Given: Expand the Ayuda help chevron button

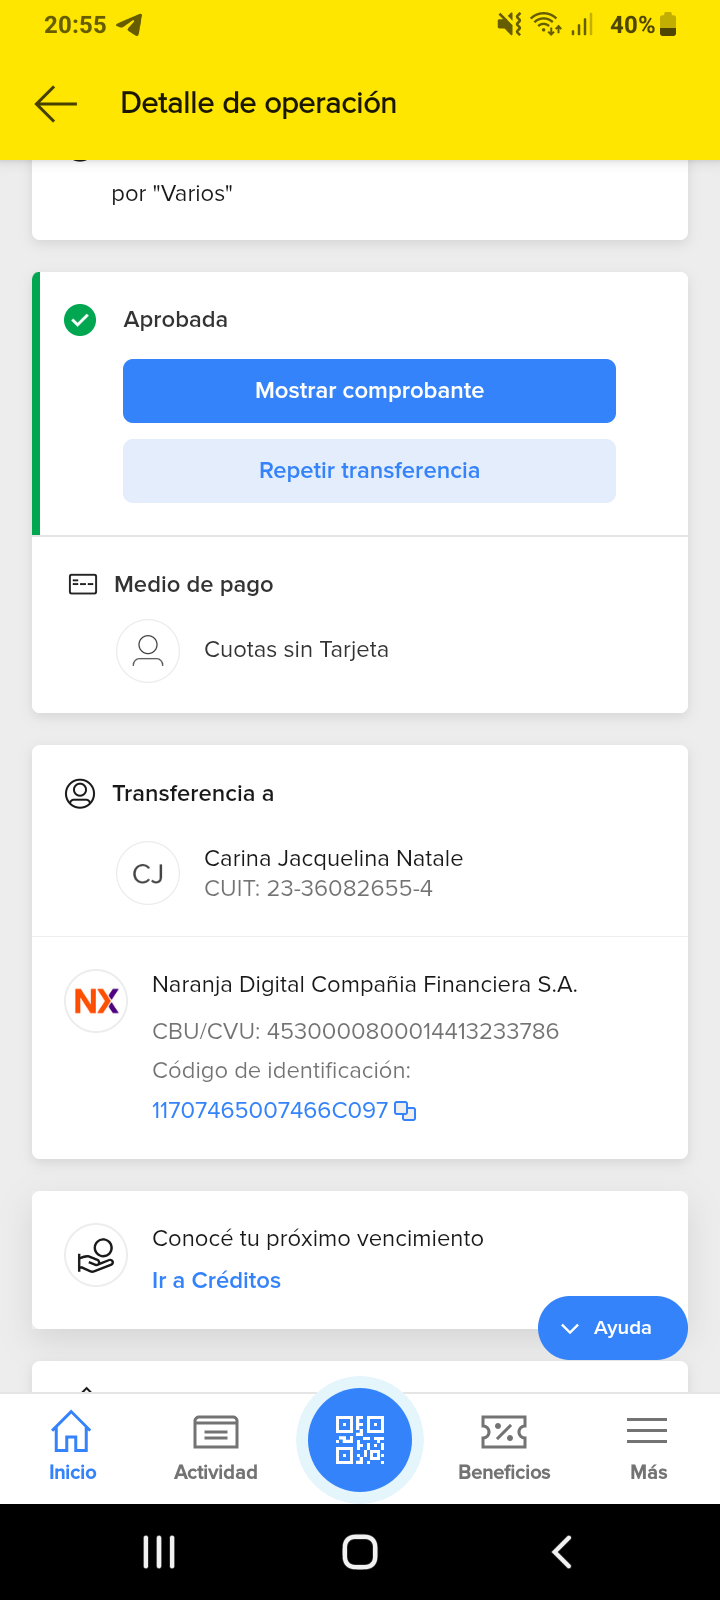Looking at the screenshot, I should click(x=613, y=1328).
